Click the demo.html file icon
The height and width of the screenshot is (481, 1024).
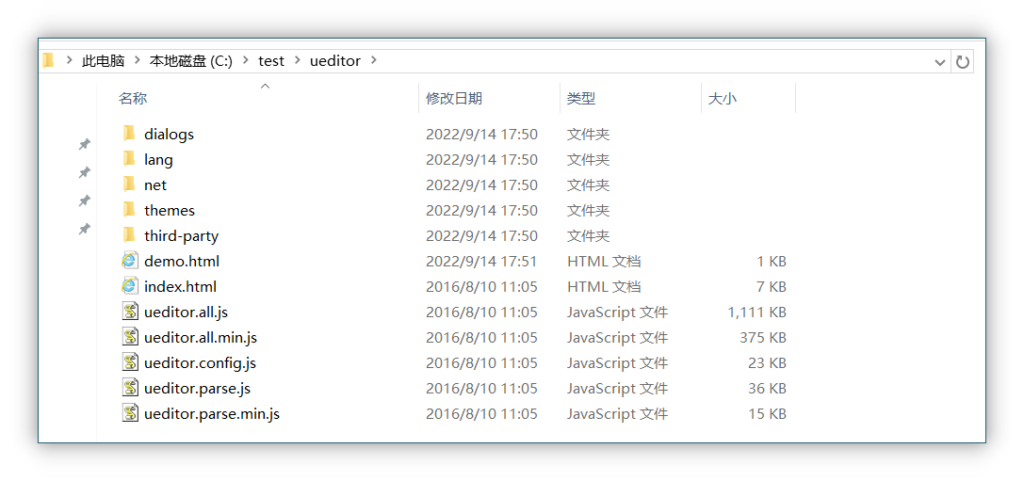(x=130, y=261)
